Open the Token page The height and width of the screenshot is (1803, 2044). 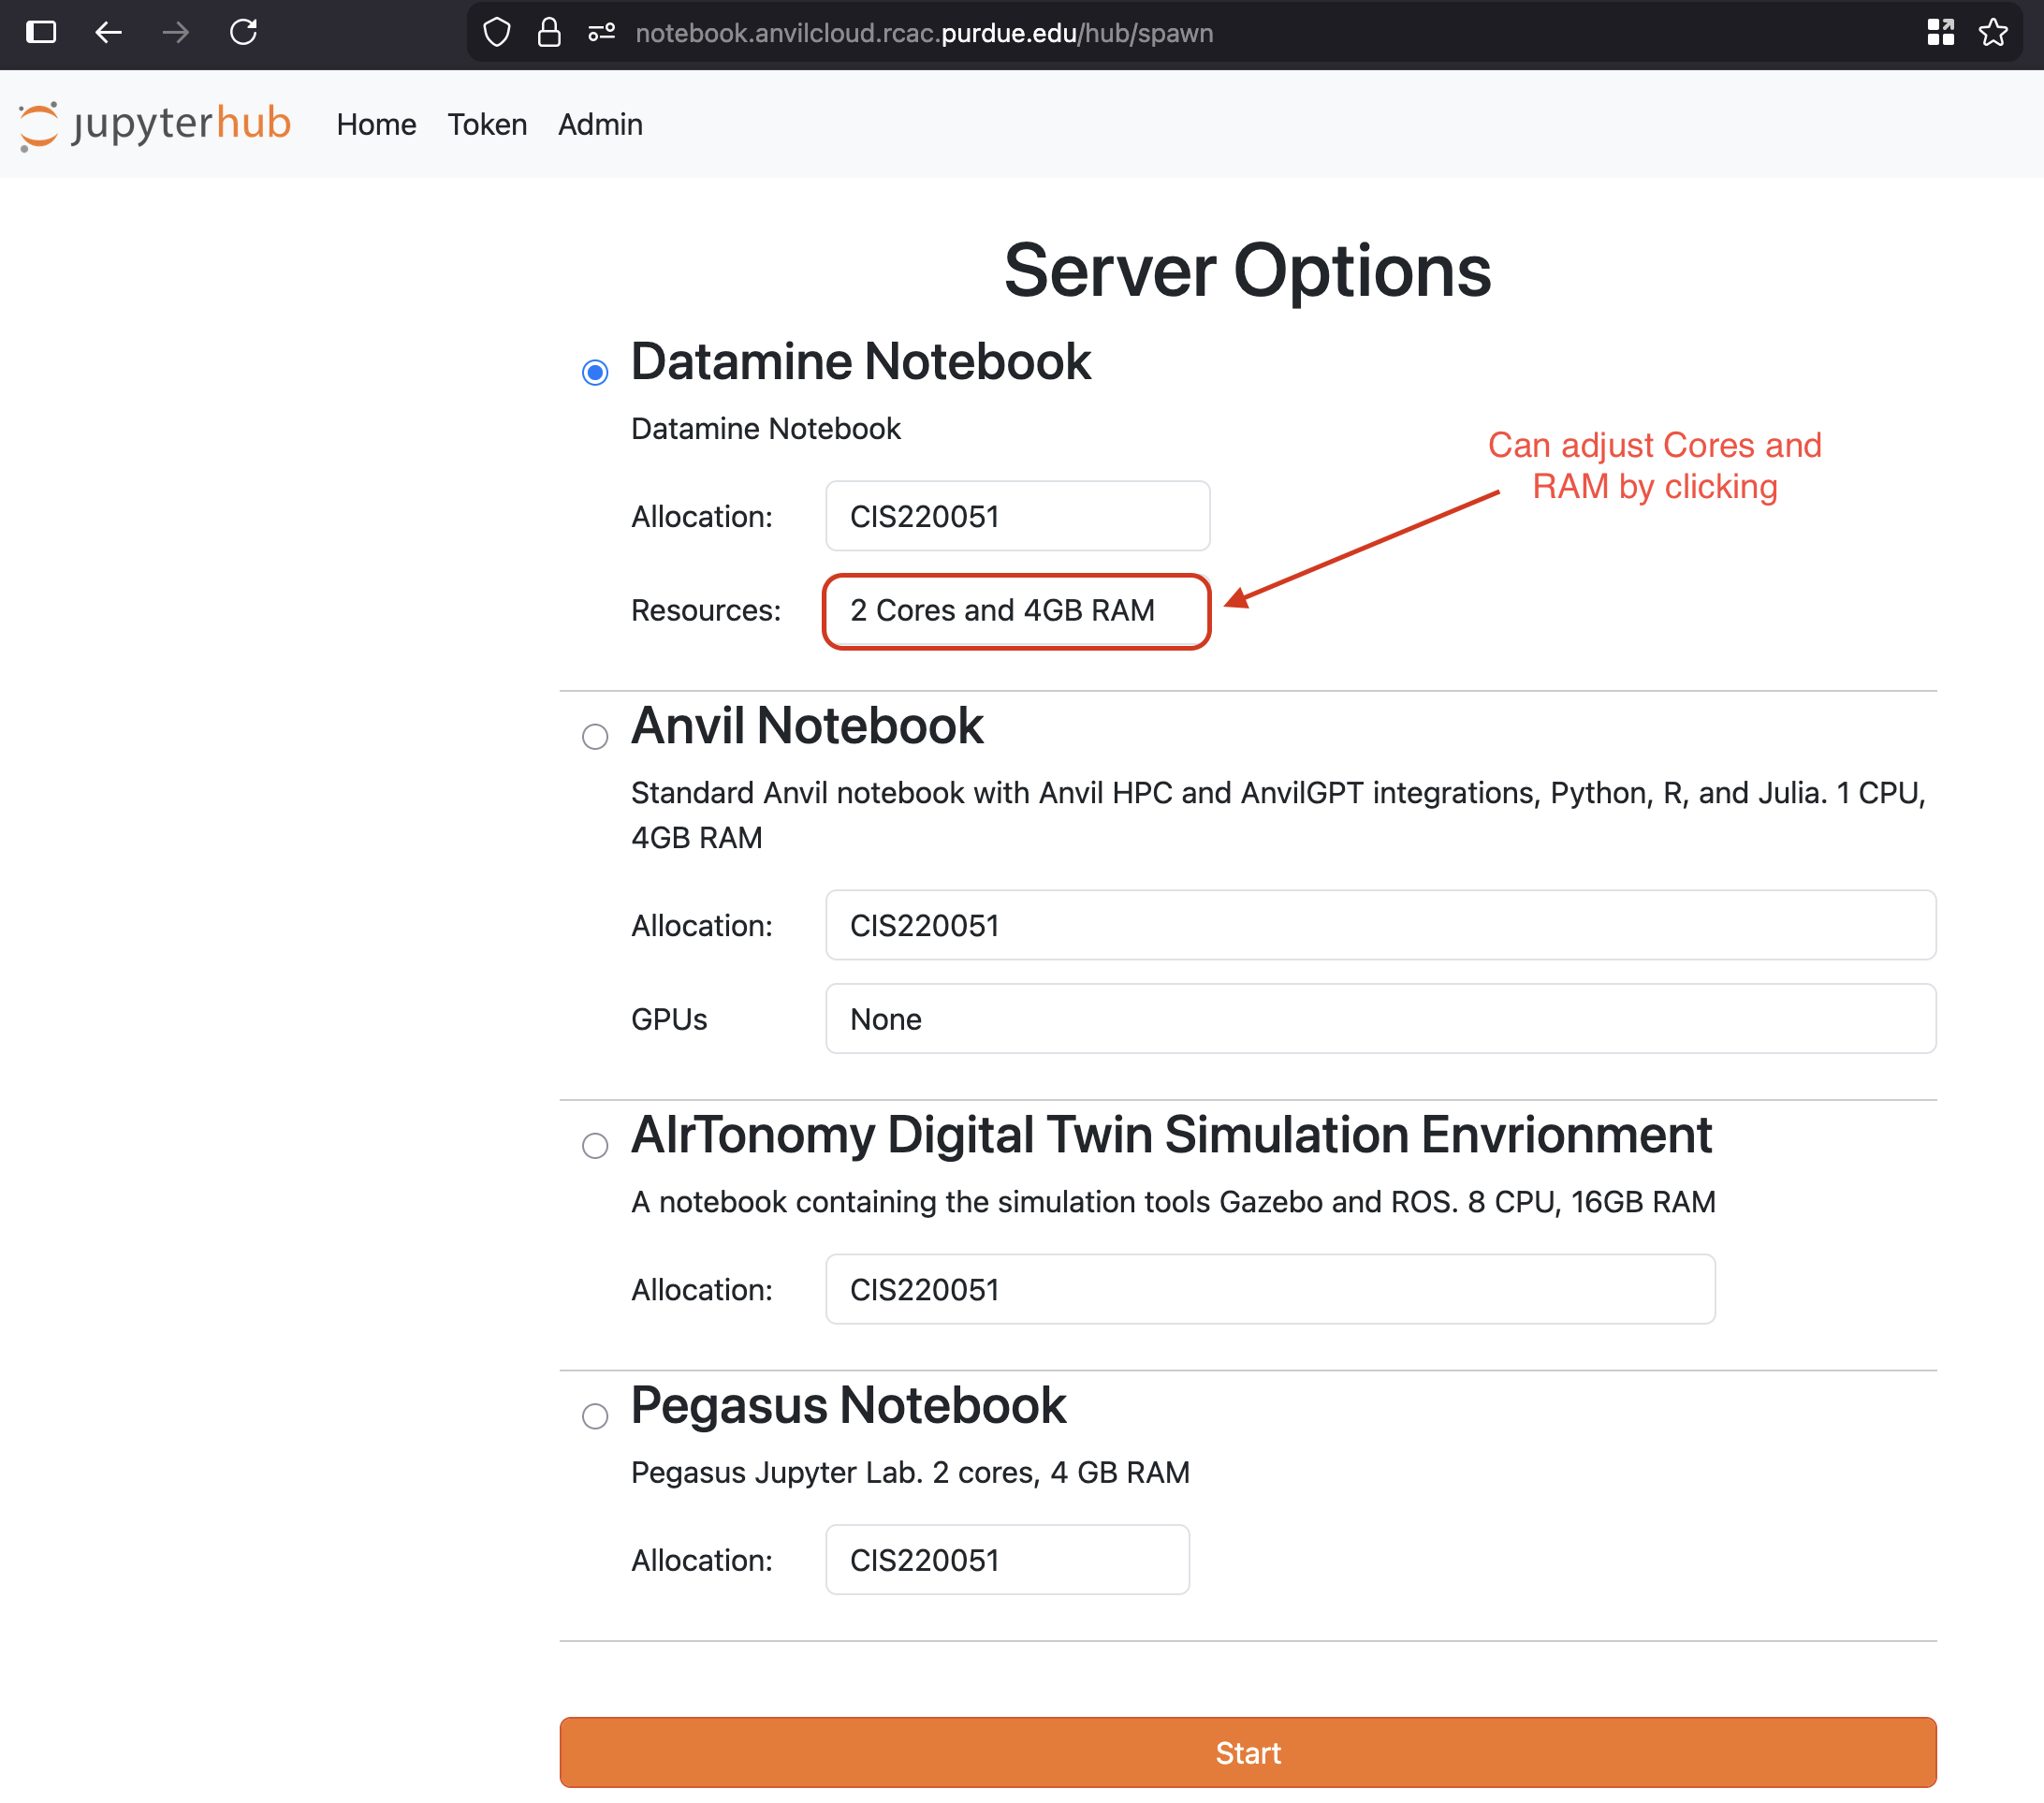(x=487, y=124)
